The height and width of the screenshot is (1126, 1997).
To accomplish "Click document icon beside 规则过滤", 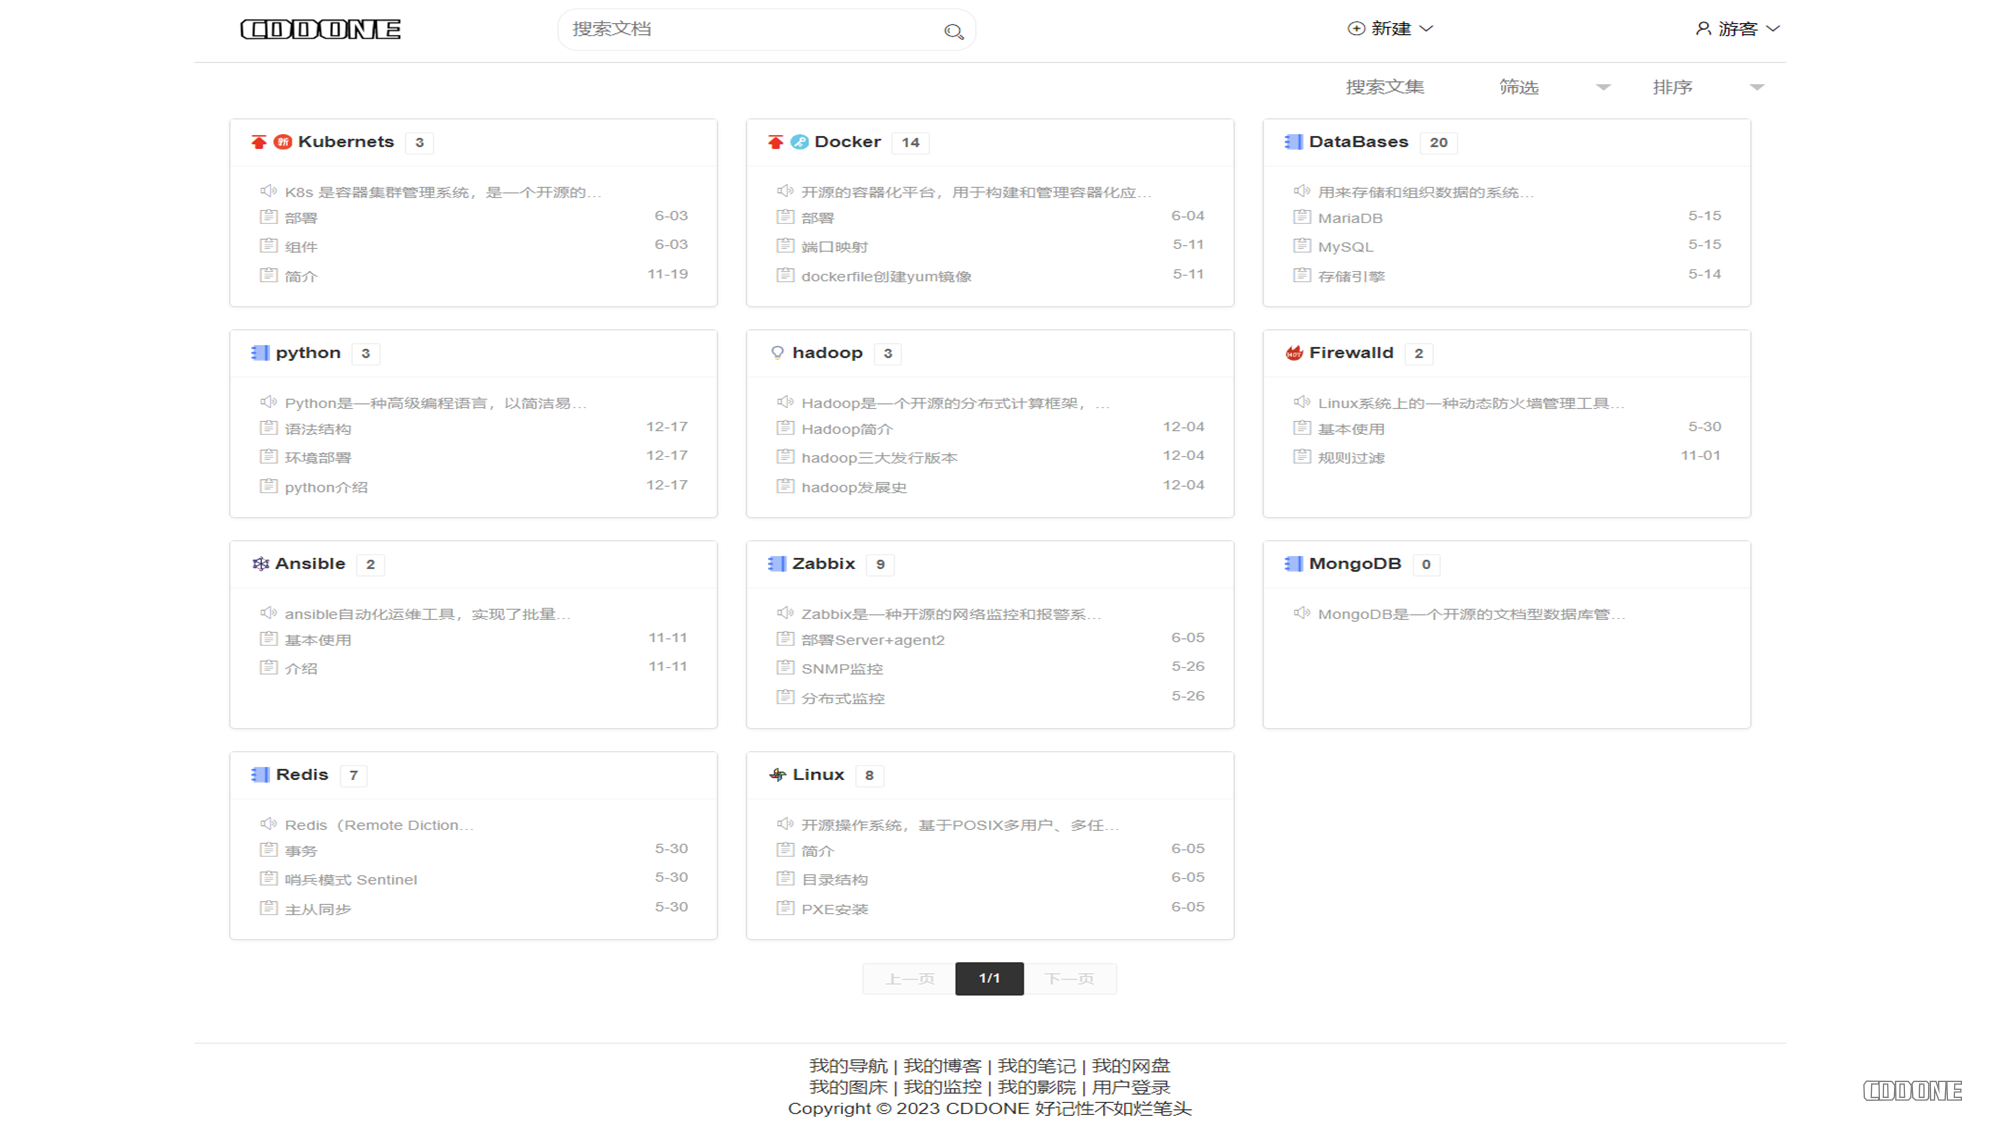I will (1301, 456).
